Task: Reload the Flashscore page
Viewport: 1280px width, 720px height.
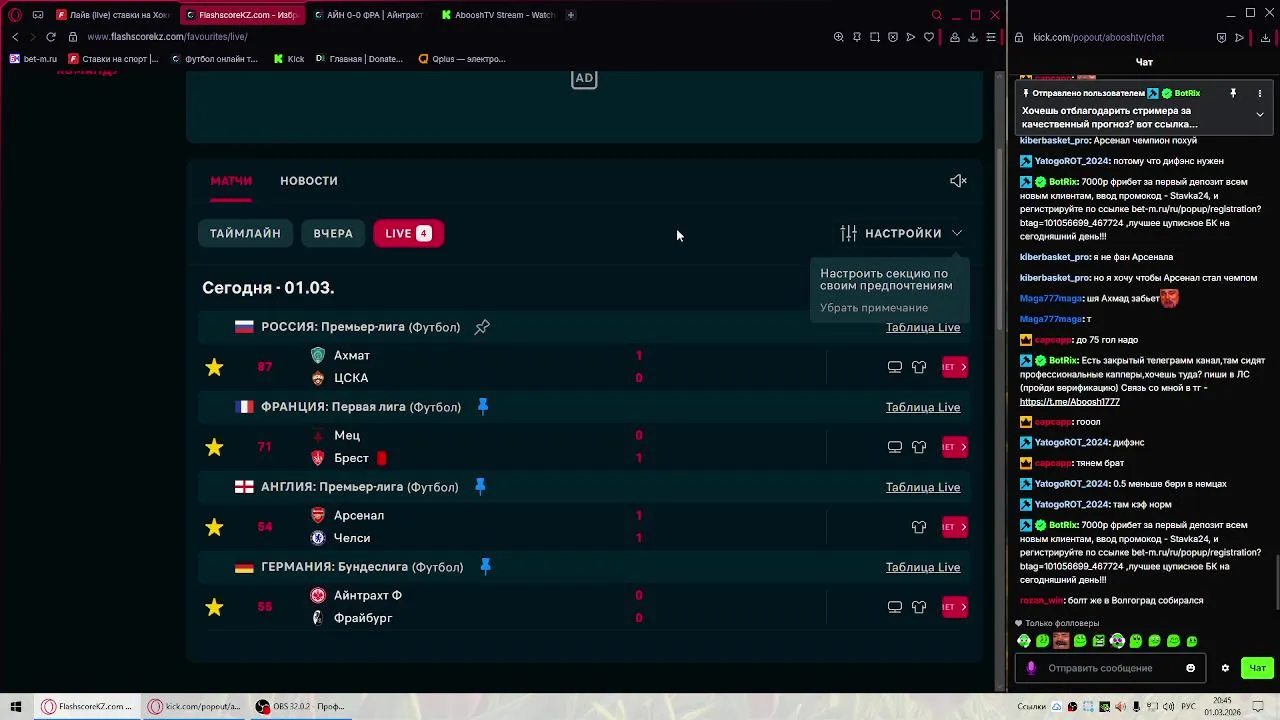Action: tap(50, 37)
